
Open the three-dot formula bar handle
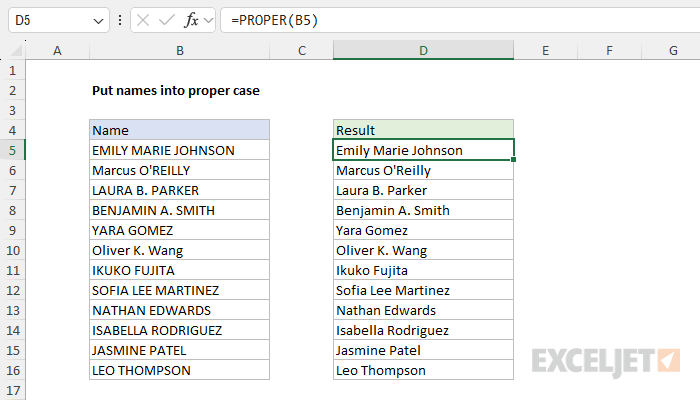[x=120, y=20]
